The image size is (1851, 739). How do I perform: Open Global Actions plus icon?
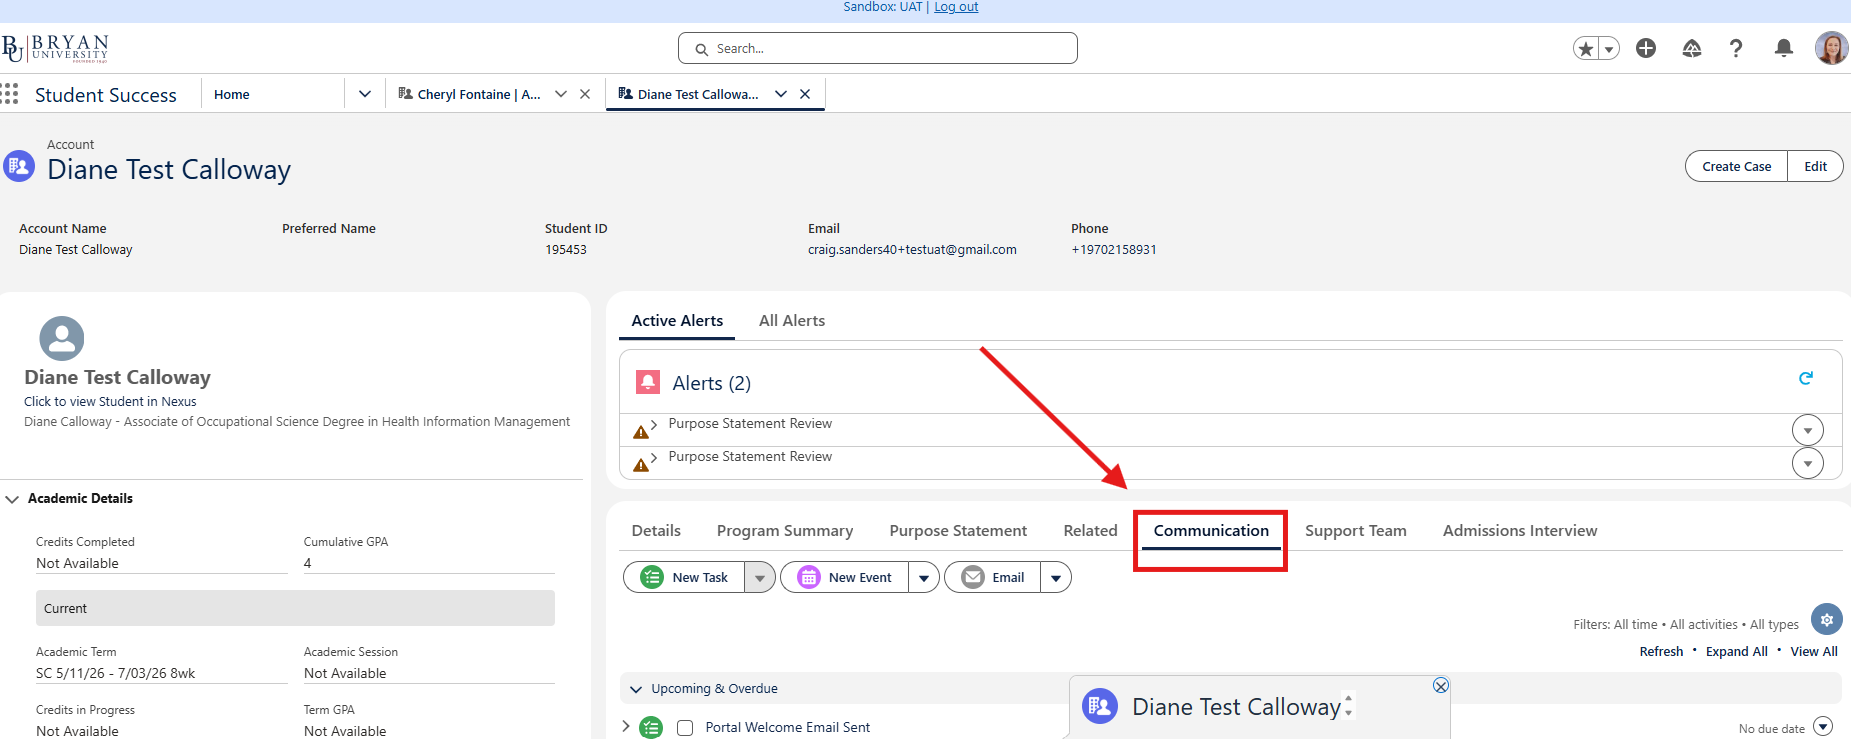[x=1646, y=48]
